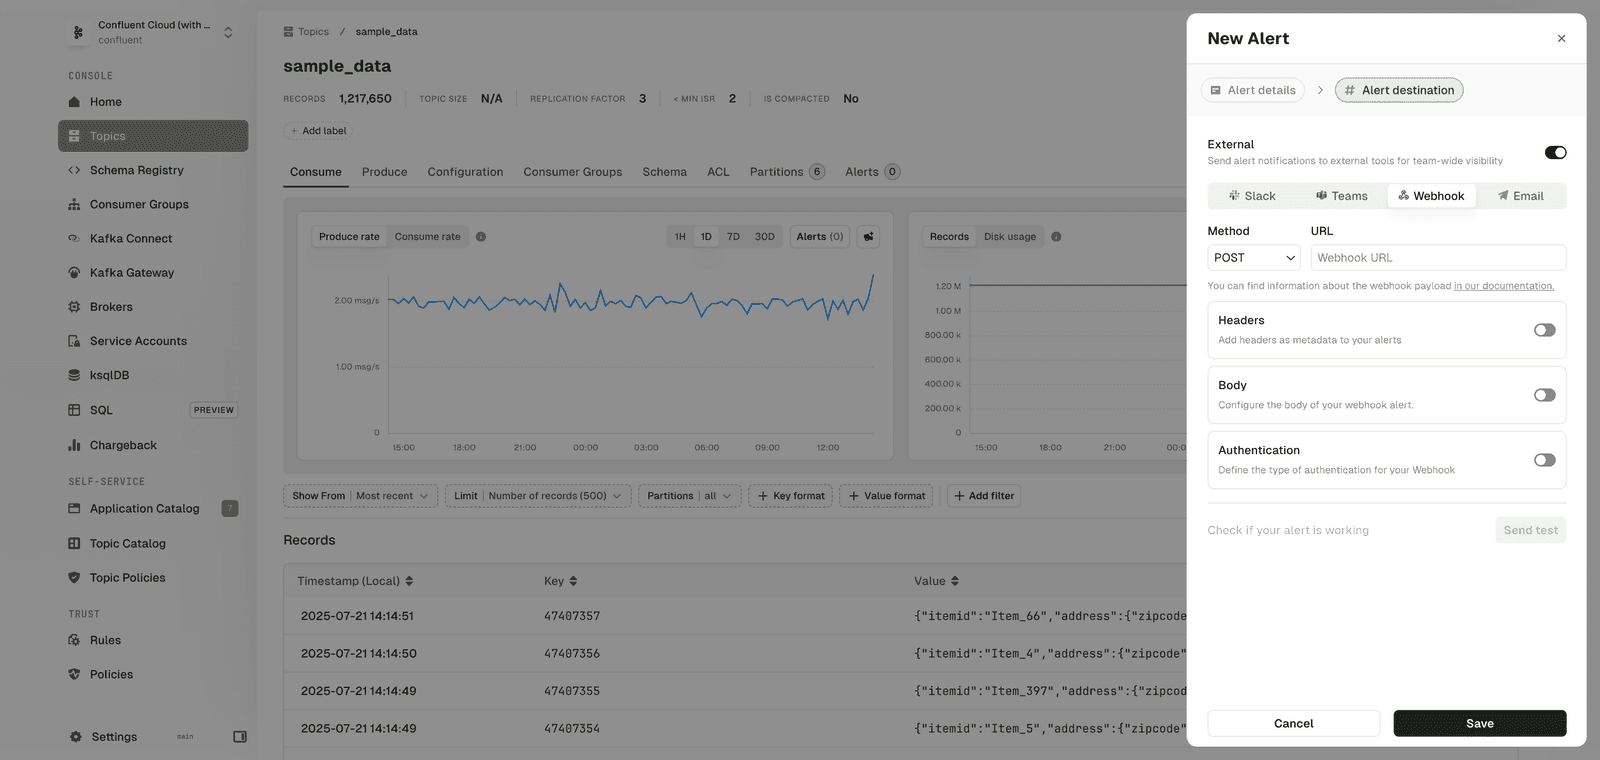This screenshot has height=760, width=1600.
Task: Click the Brokers icon in sidebar
Action: (74, 307)
